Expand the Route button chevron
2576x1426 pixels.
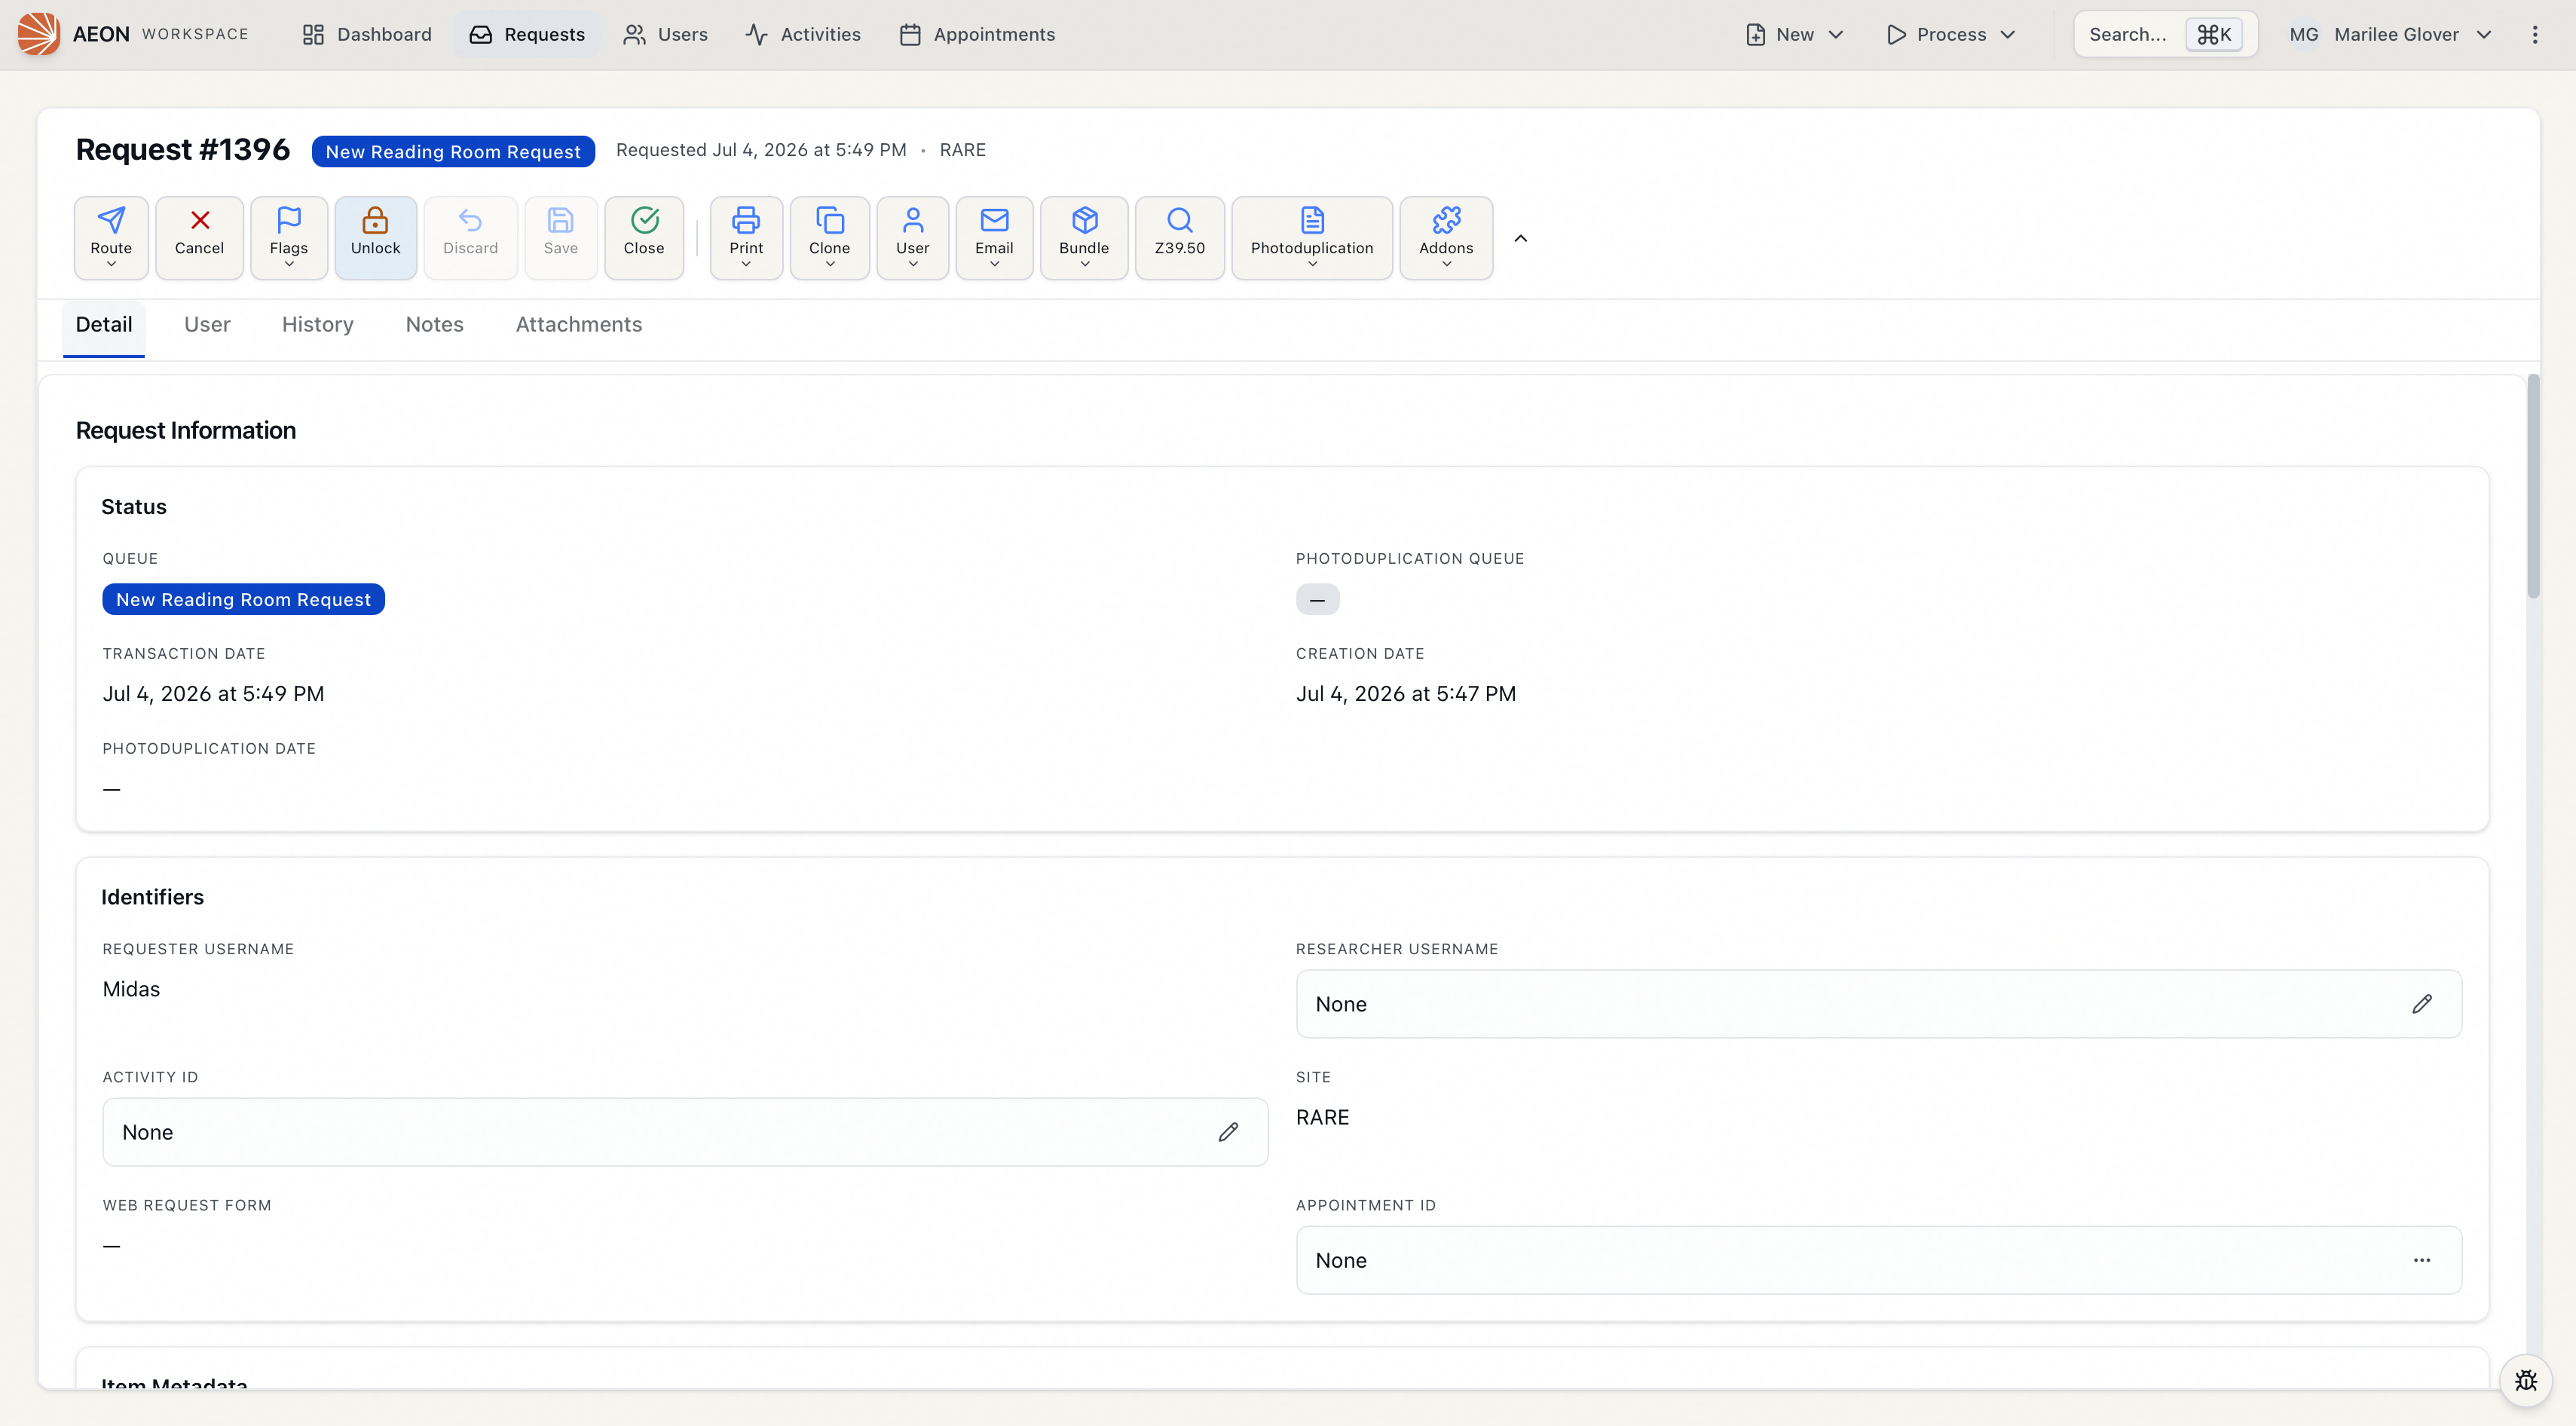click(x=111, y=264)
